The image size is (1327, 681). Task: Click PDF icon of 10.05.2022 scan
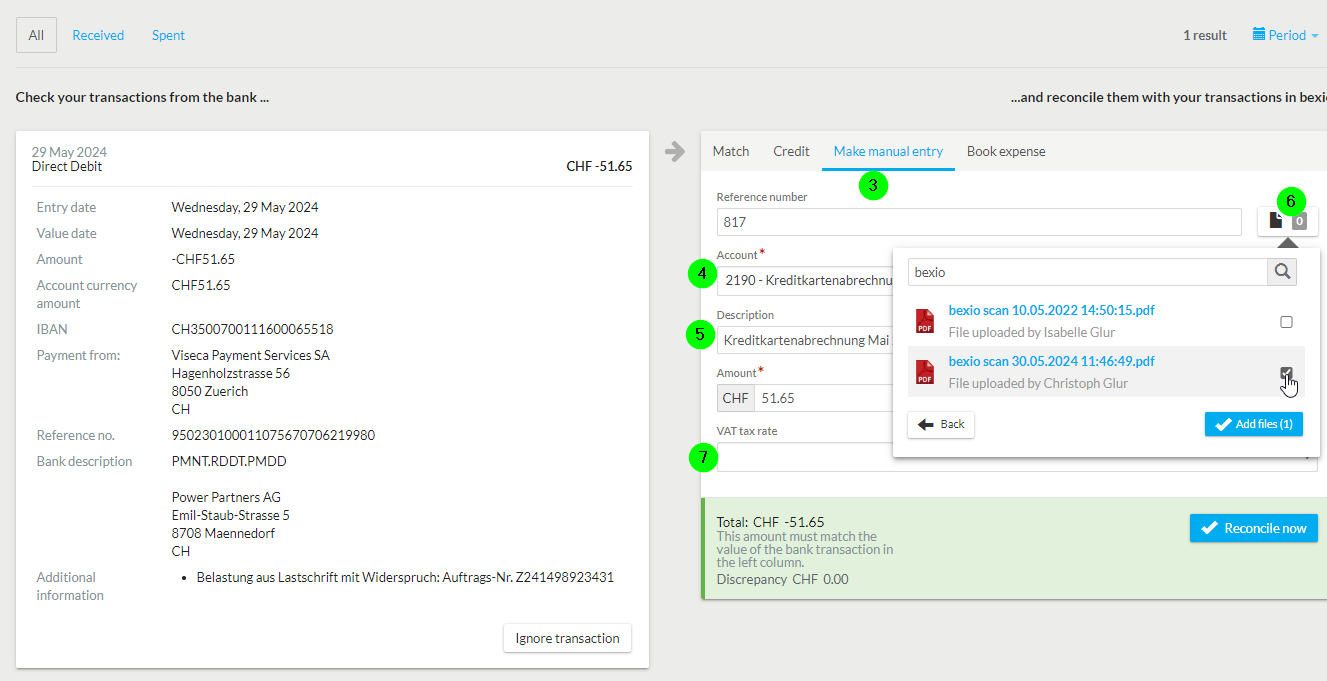(925, 321)
